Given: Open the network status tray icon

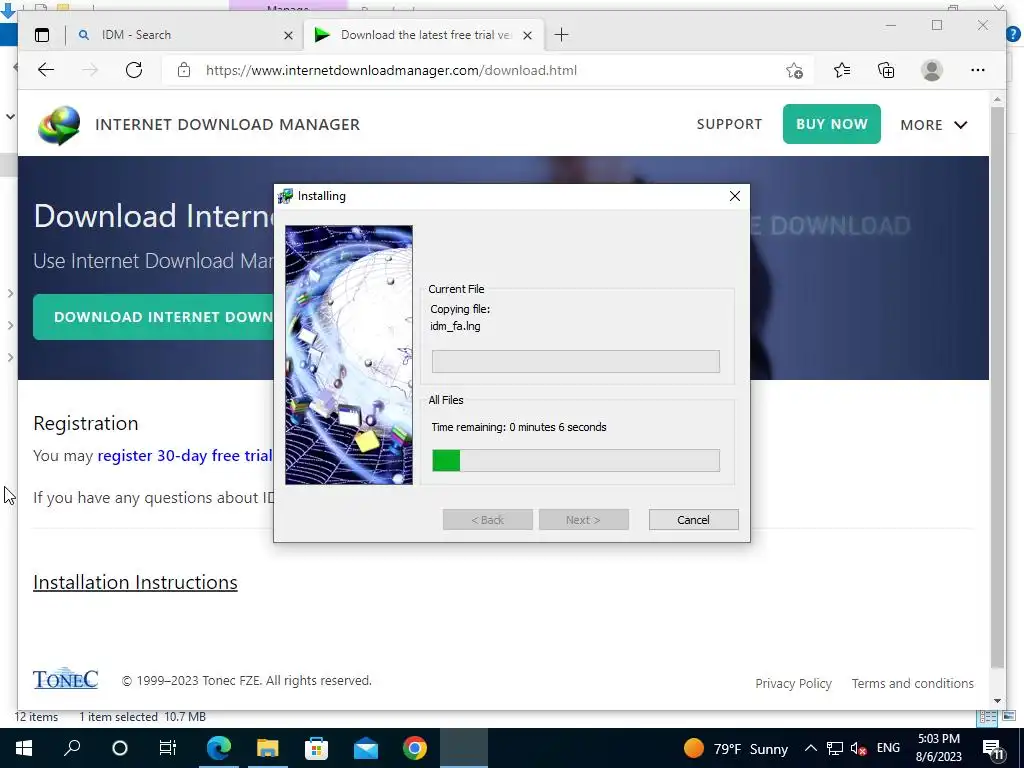Looking at the screenshot, I should (x=835, y=748).
